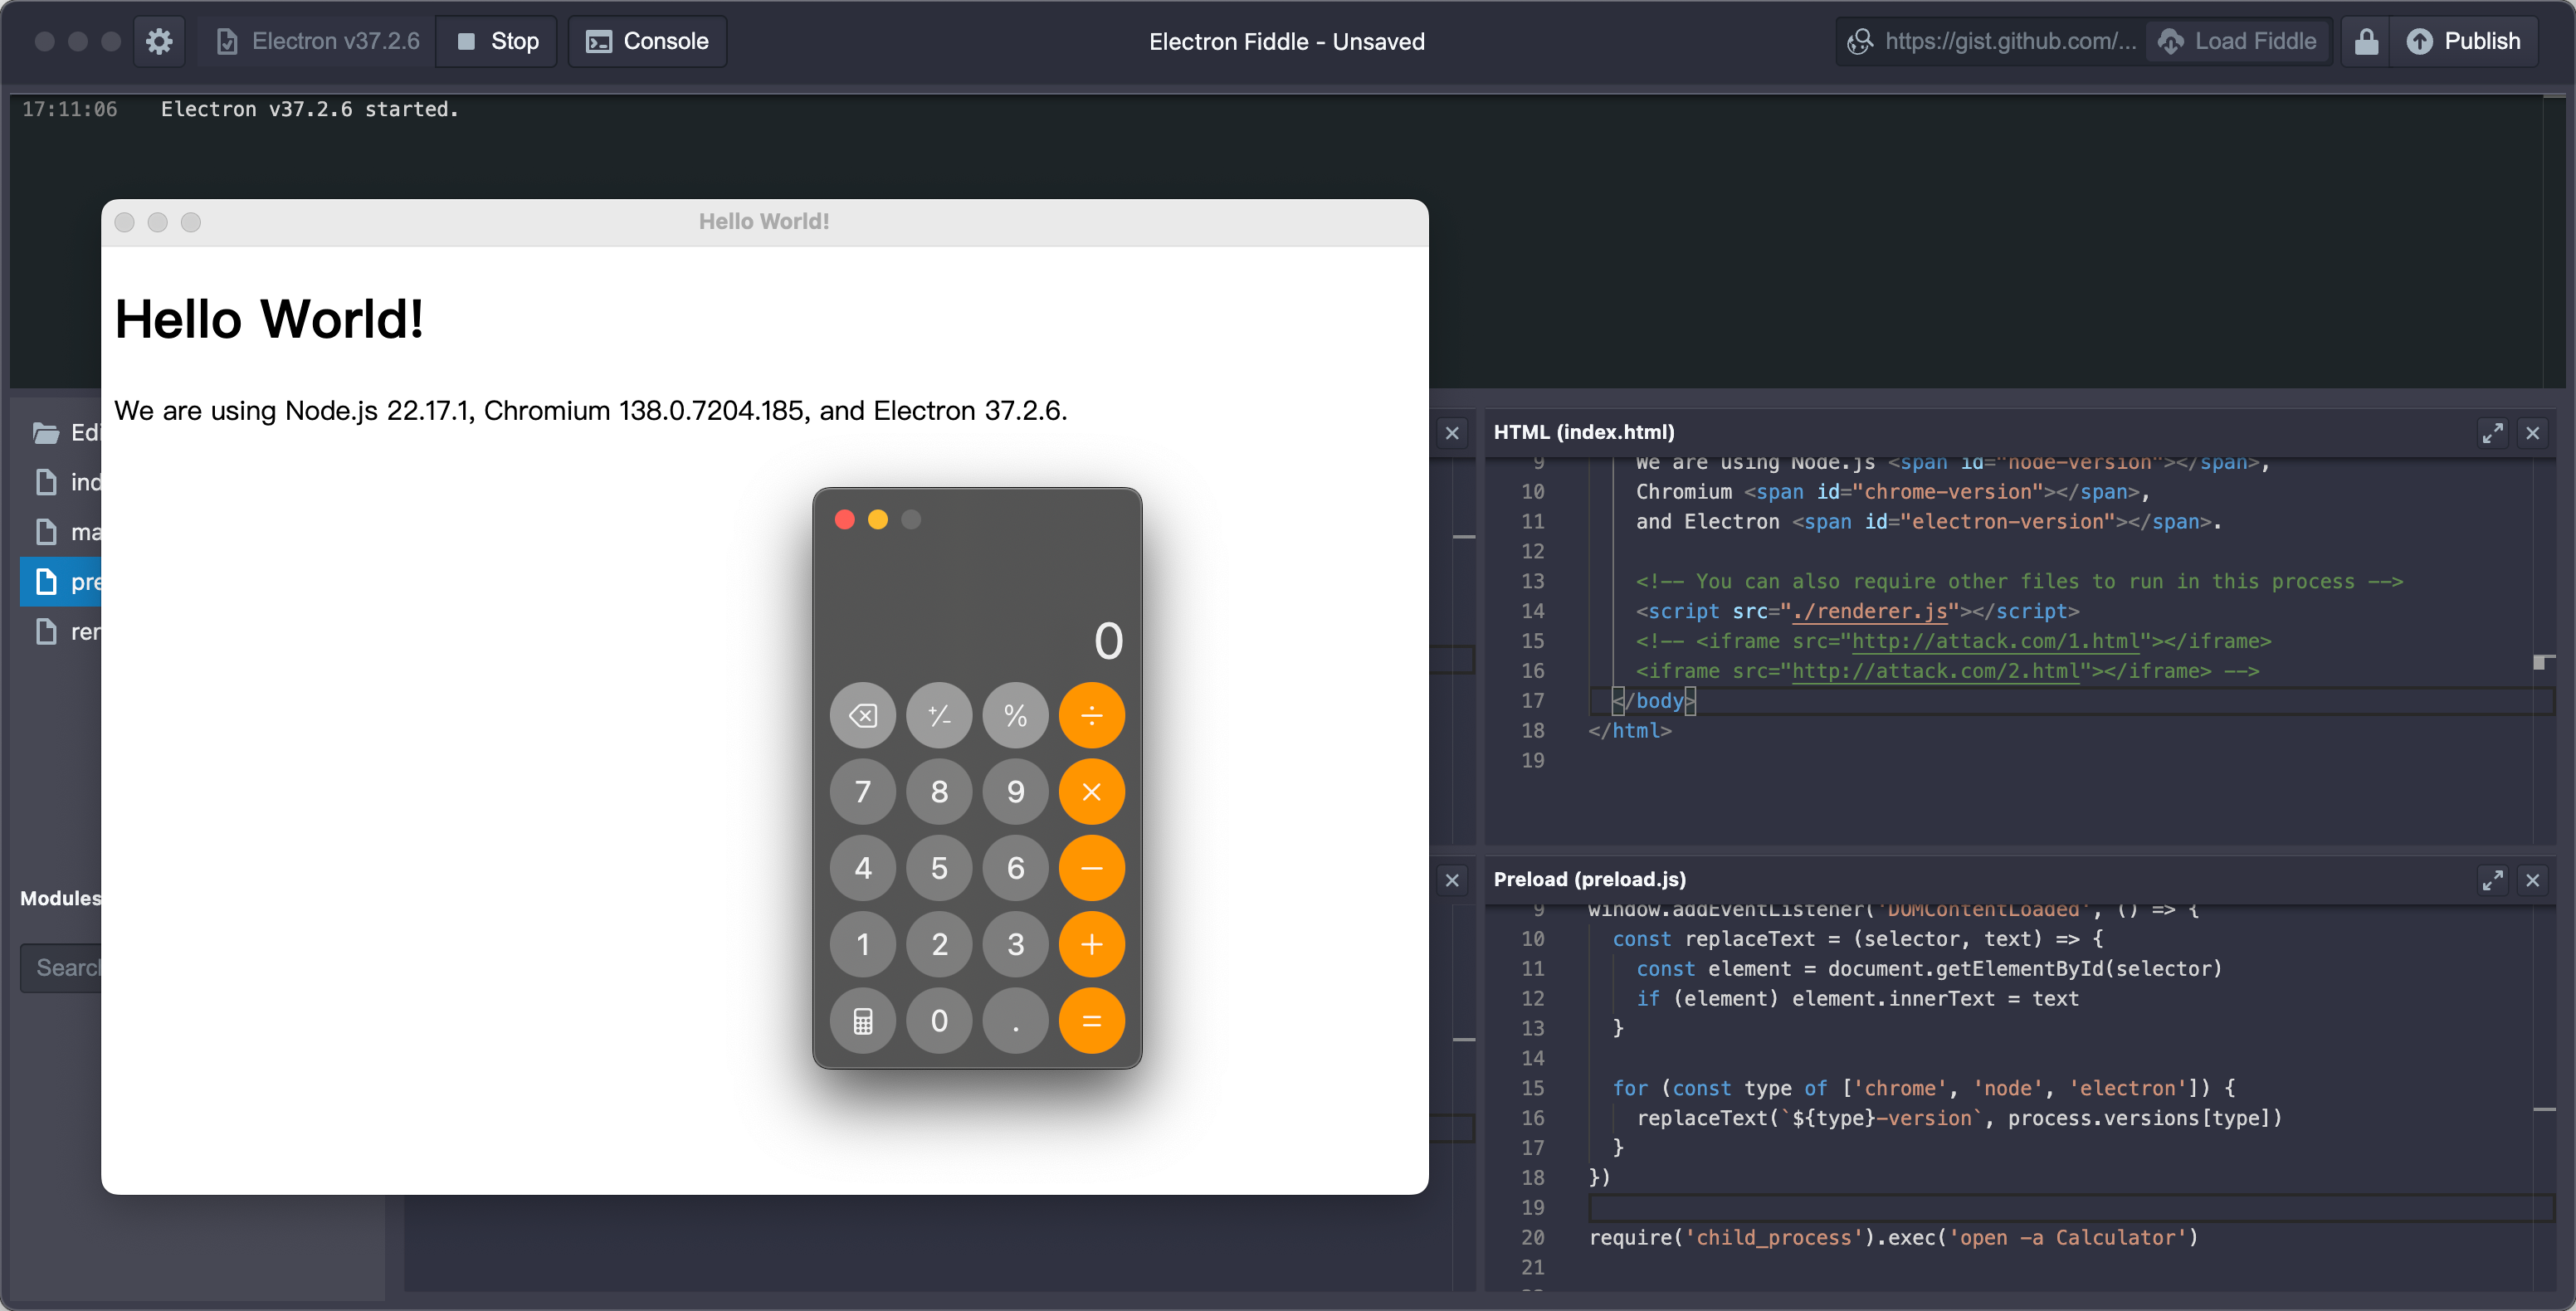Close the editor panel left of HTML

tap(1452, 433)
